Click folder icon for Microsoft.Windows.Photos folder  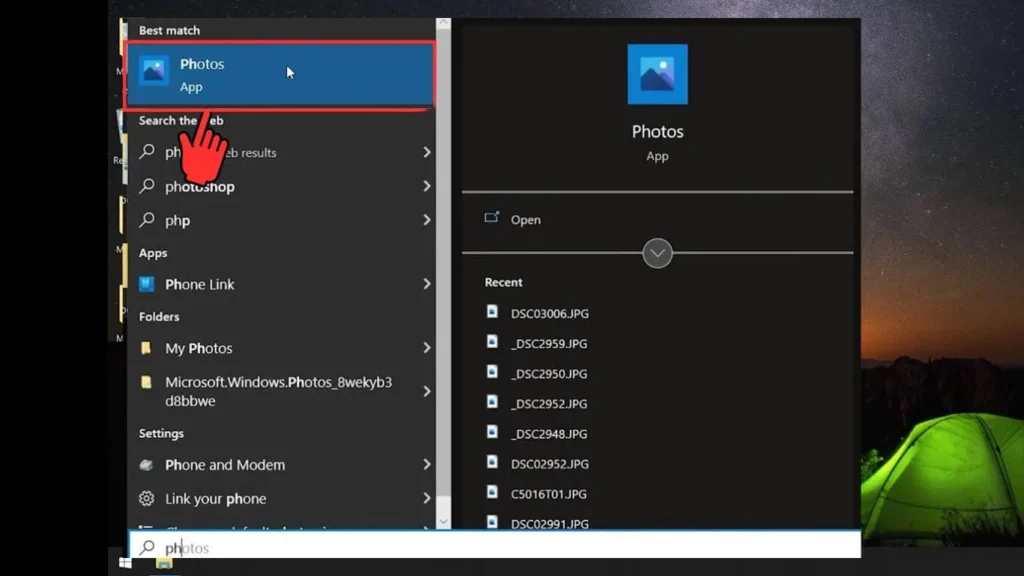point(146,382)
